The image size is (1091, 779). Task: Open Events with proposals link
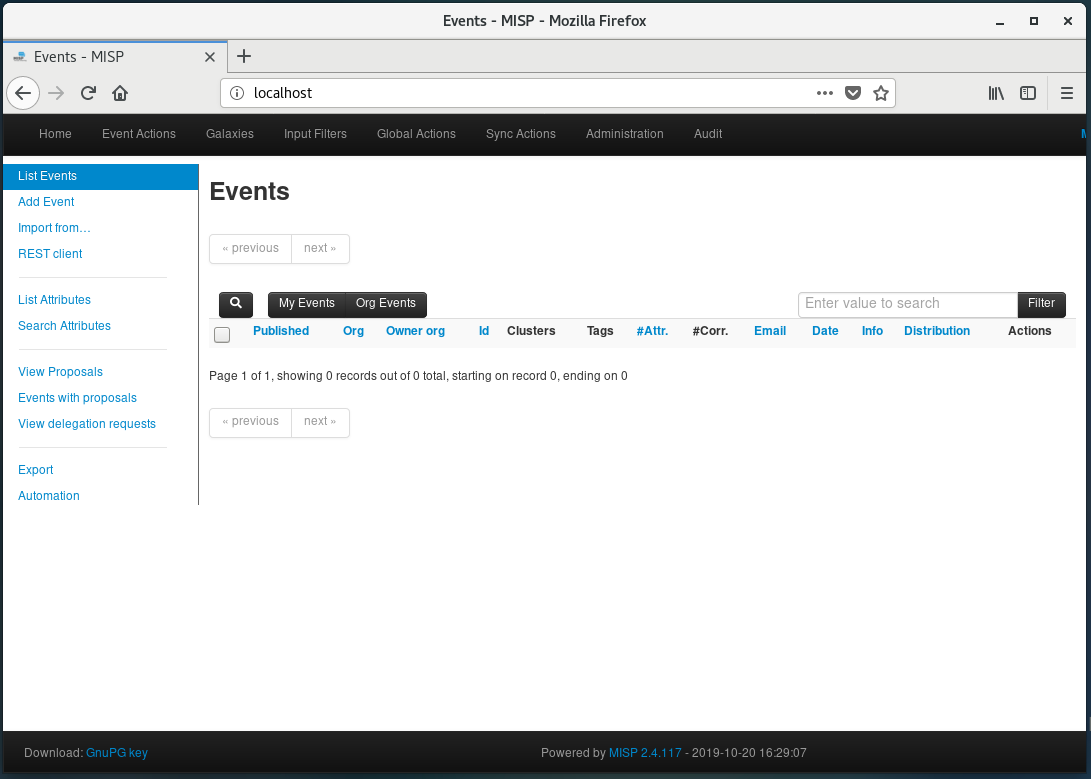77,398
